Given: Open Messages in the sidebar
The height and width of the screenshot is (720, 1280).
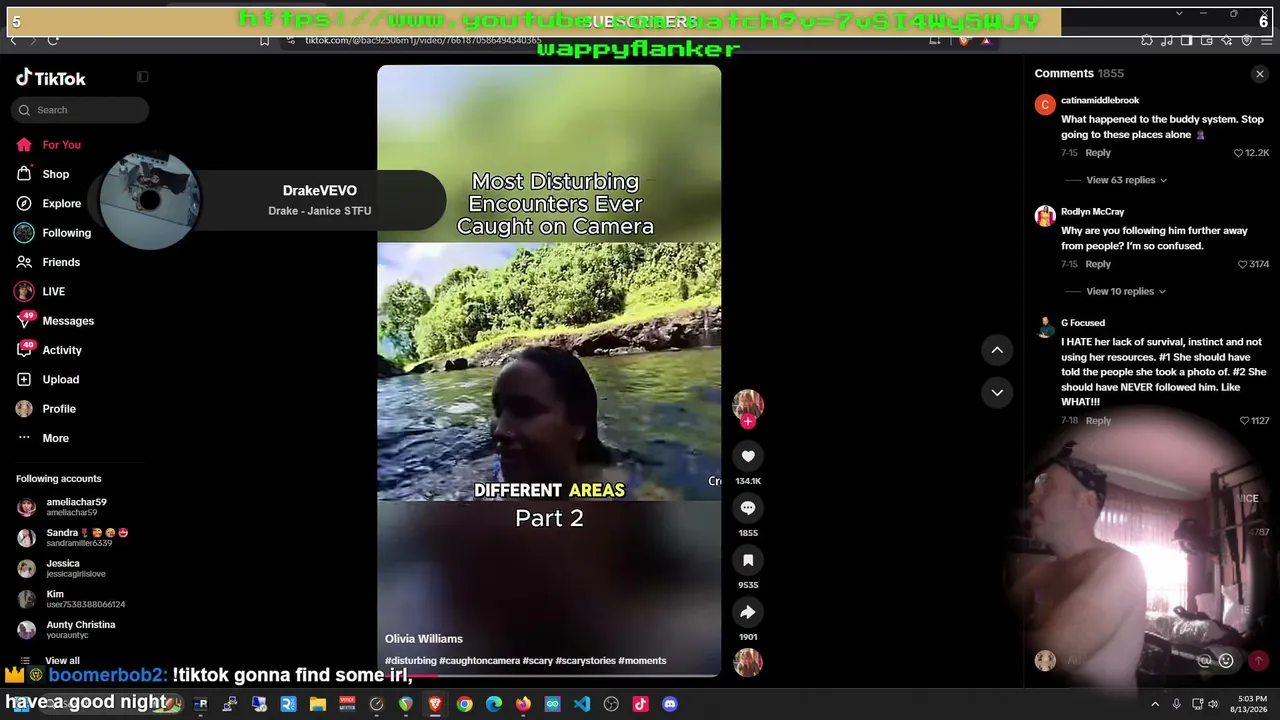Looking at the screenshot, I should coord(54,321).
